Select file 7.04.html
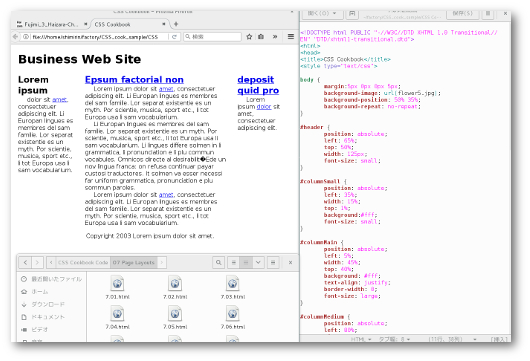530x361 pixels. coord(117,317)
